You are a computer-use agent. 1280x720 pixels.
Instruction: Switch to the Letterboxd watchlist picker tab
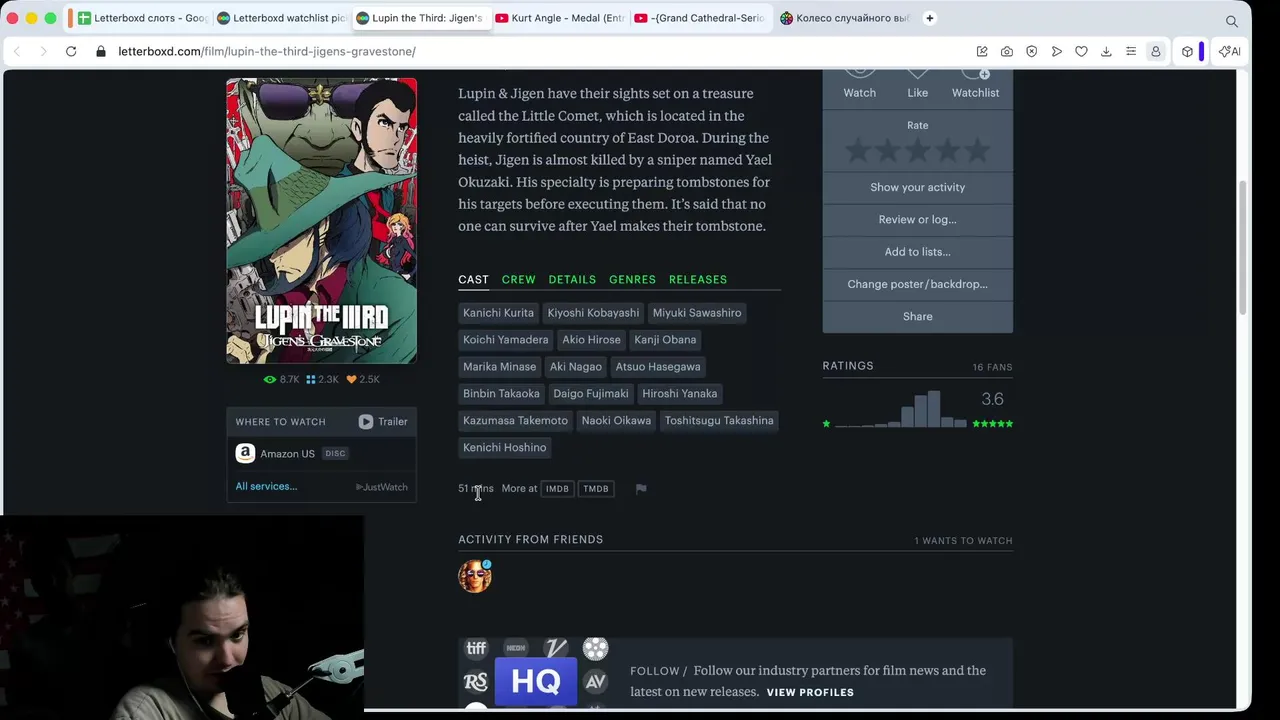click(282, 18)
